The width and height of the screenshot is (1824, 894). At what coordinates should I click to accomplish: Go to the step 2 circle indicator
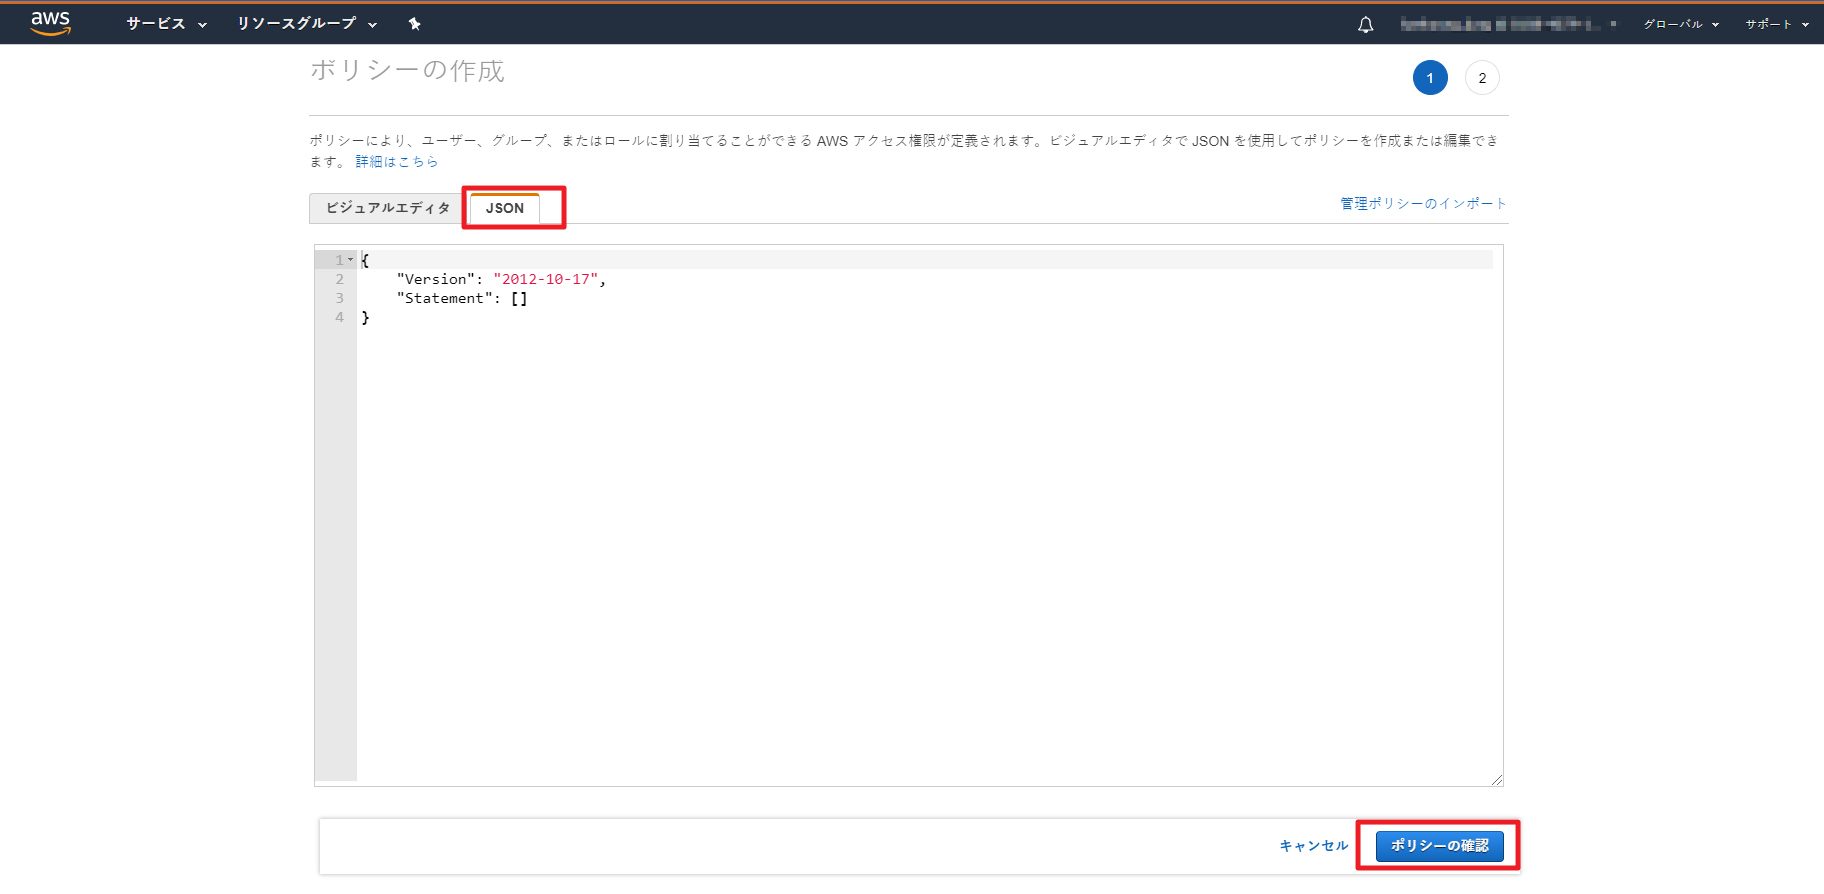coord(1482,78)
